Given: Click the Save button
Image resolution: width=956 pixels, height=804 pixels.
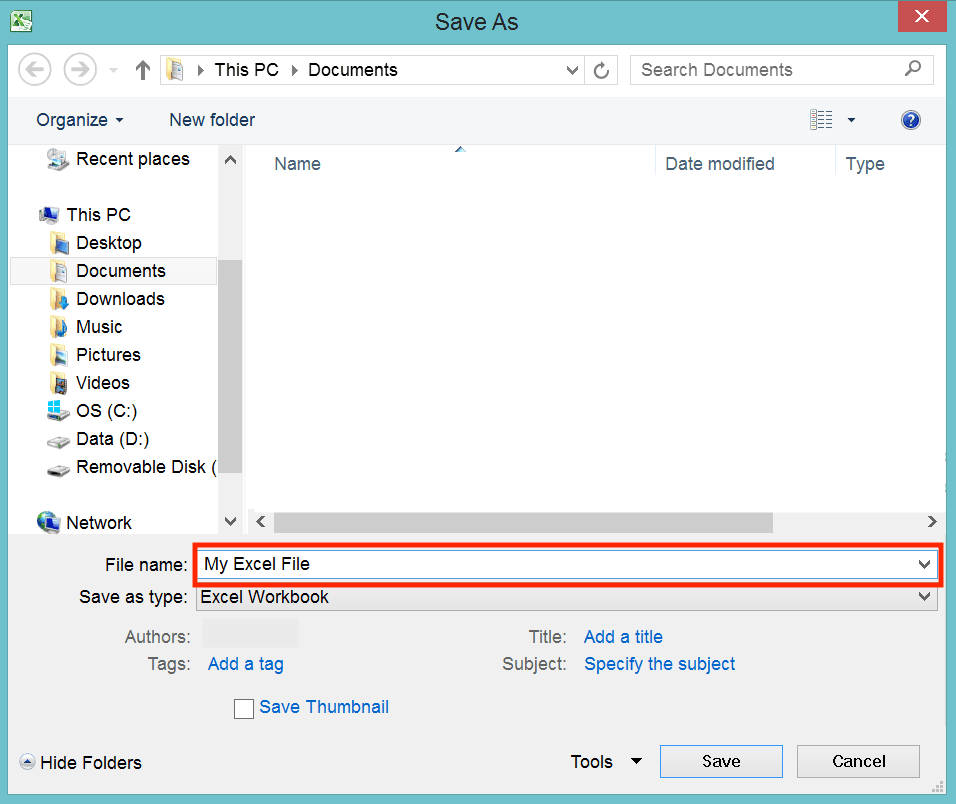Looking at the screenshot, I should click(x=721, y=761).
